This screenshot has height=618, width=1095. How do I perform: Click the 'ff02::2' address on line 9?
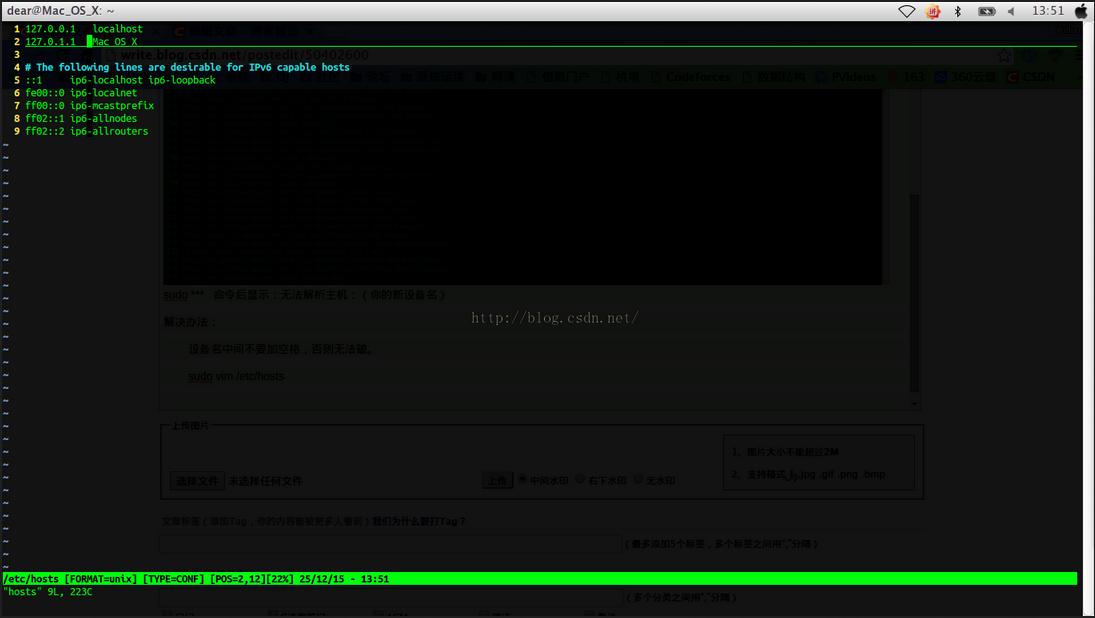[x=45, y=131]
